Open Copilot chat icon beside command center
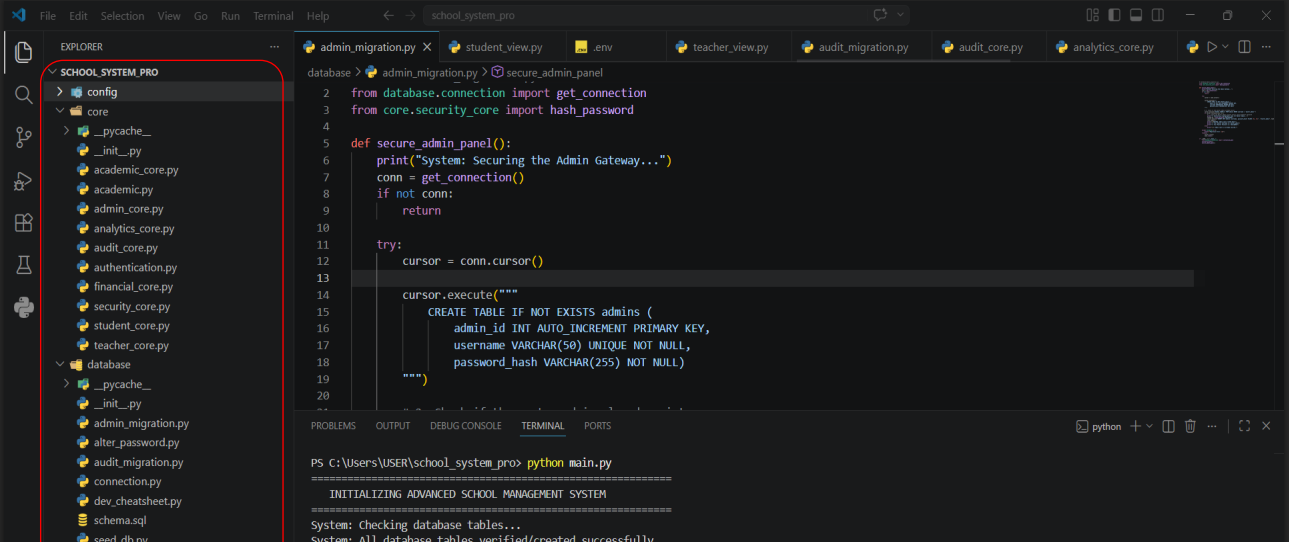The image size is (1289, 542). [x=881, y=15]
